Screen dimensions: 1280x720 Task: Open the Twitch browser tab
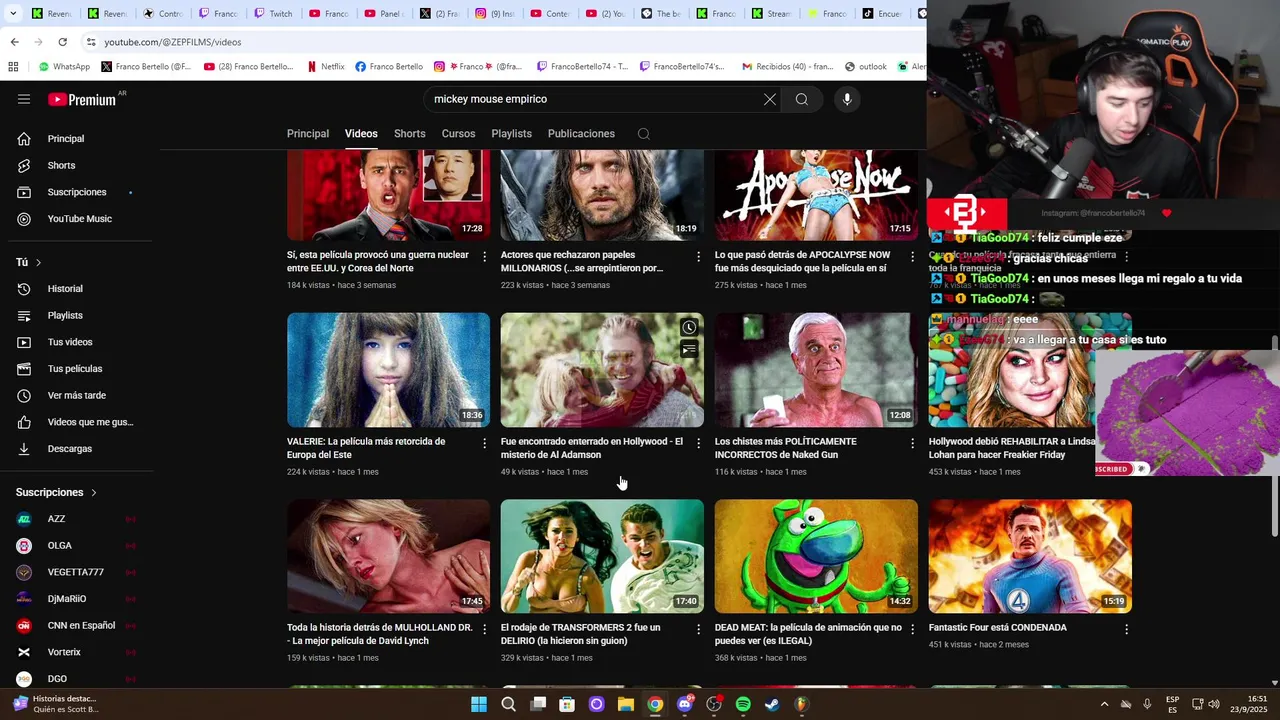(x=273, y=14)
